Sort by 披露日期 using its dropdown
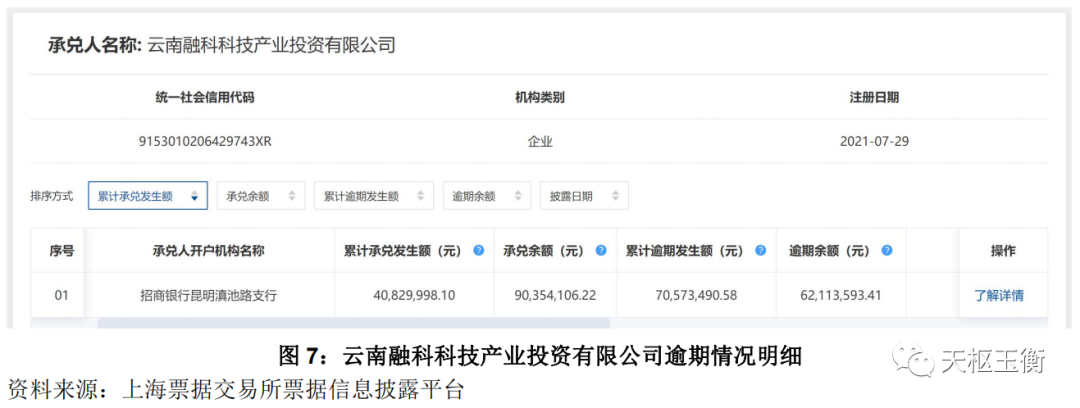1080x408 pixels. coord(584,196)
